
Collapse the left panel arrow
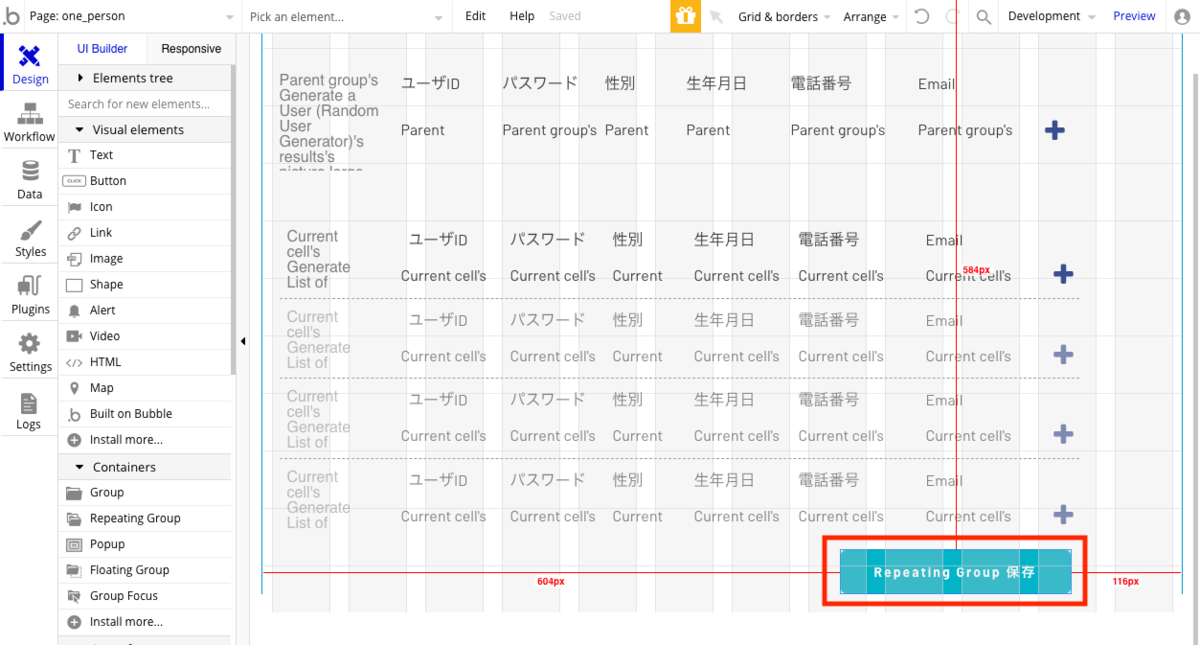coord(243,341)
